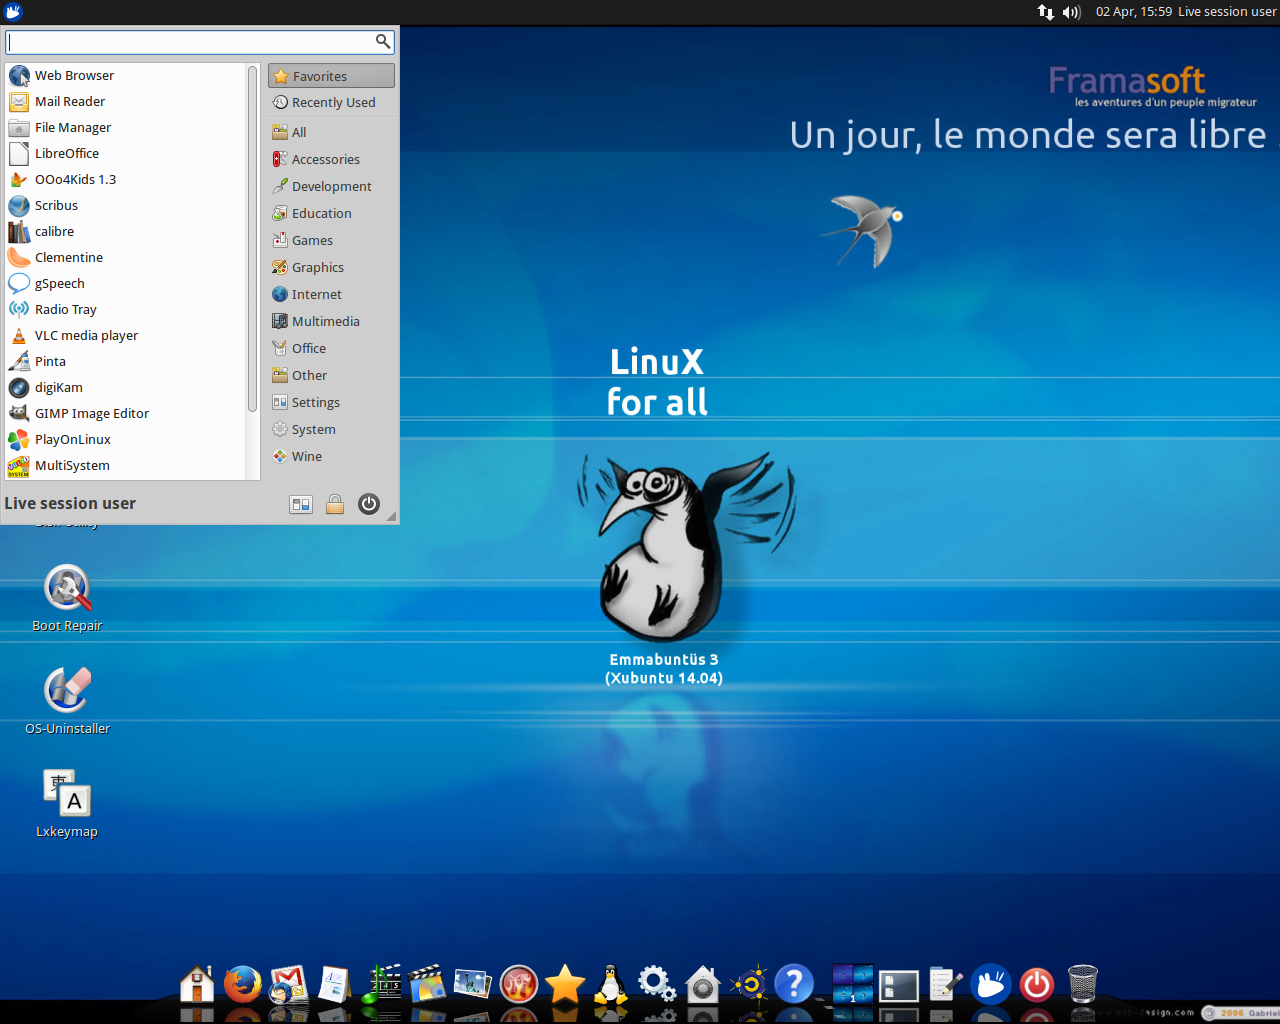Screen dimensions: 1280x1024
Task: Open the Firefox icon in the dock
Action: pyautogui.click(x=242, y=984)
